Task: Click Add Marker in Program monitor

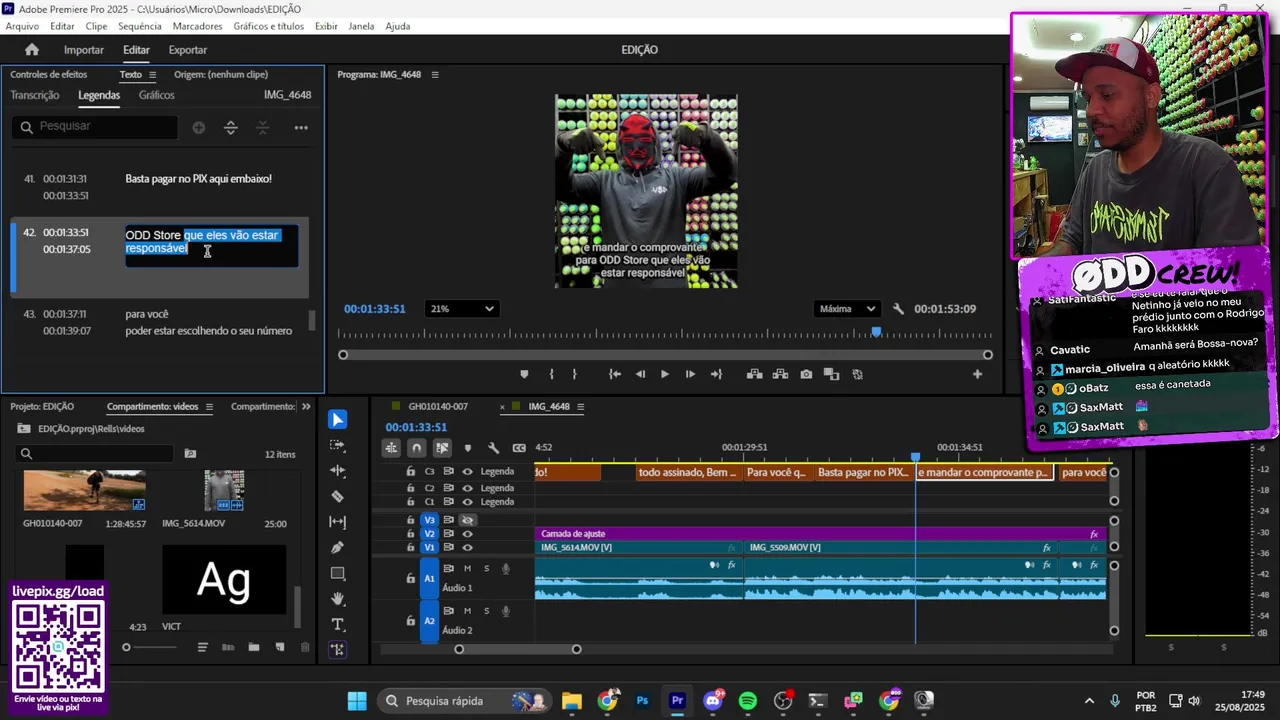Action: (524, 374)
